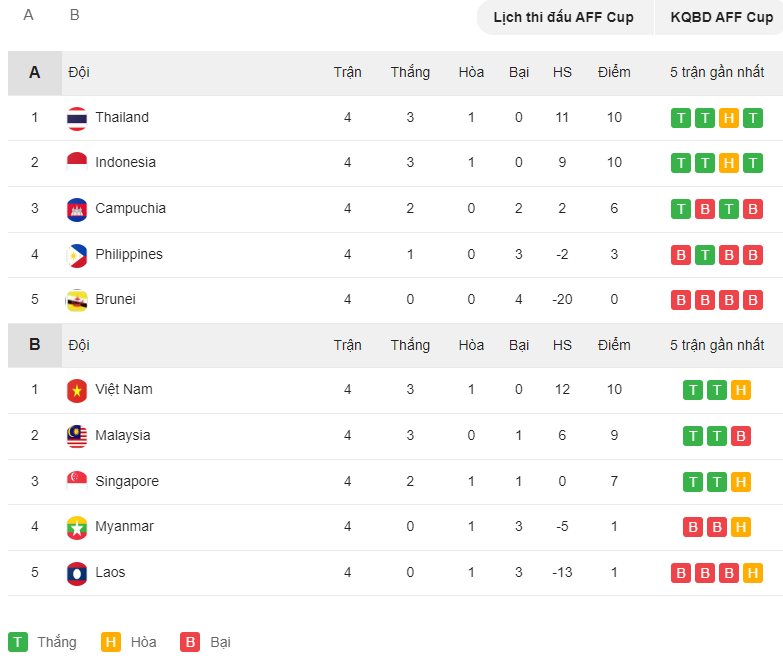Click the red Bại legend swatch

click(x=190, y=642)
